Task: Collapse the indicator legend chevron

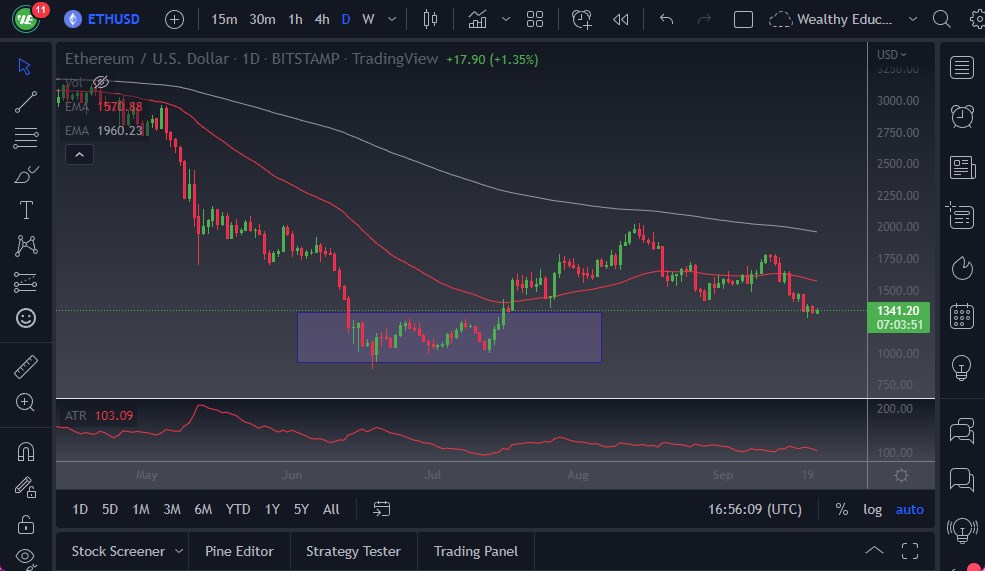Action: pos(78,154)
